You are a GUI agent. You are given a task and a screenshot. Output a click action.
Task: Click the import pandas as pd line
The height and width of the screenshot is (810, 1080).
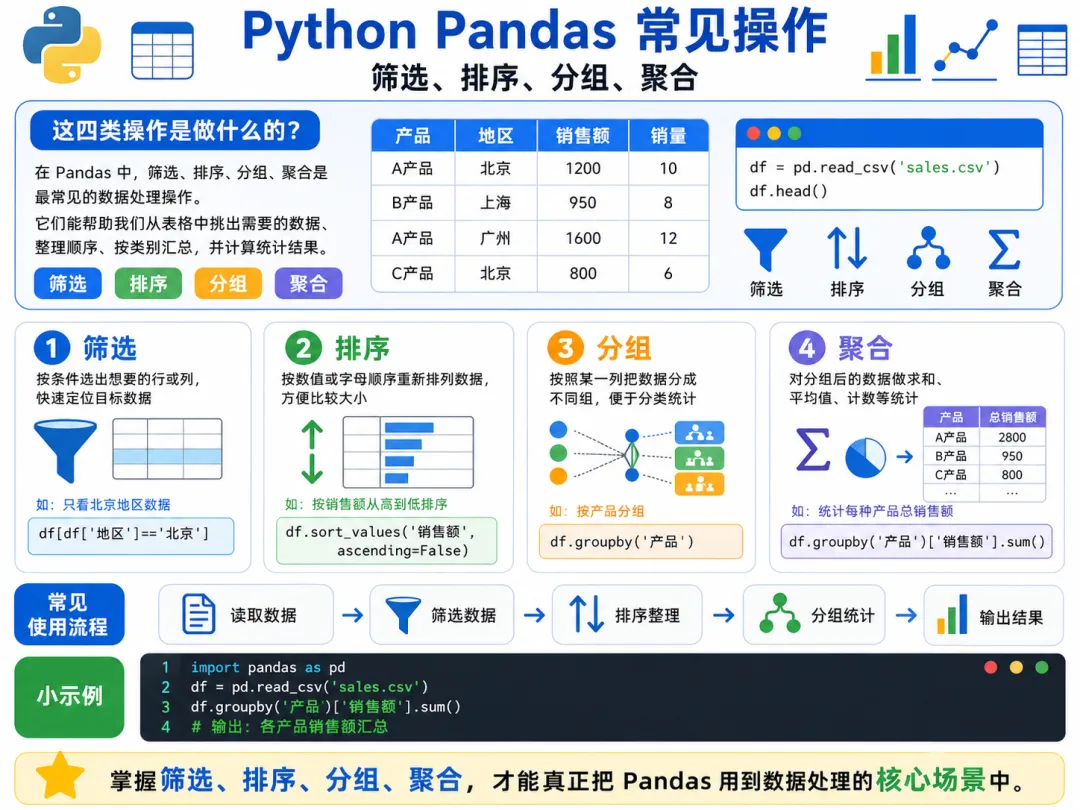click(x=268, y=667)
